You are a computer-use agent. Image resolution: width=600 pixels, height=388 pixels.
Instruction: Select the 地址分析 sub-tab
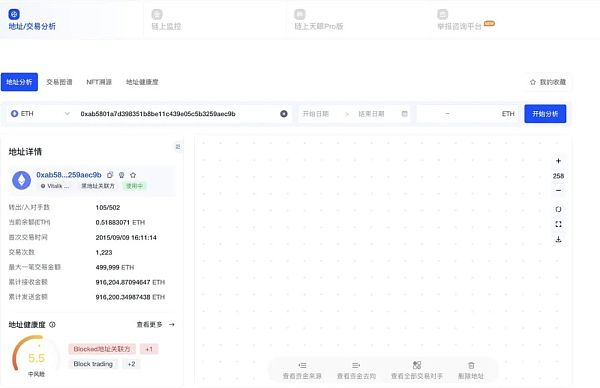[x=19, y=82]
